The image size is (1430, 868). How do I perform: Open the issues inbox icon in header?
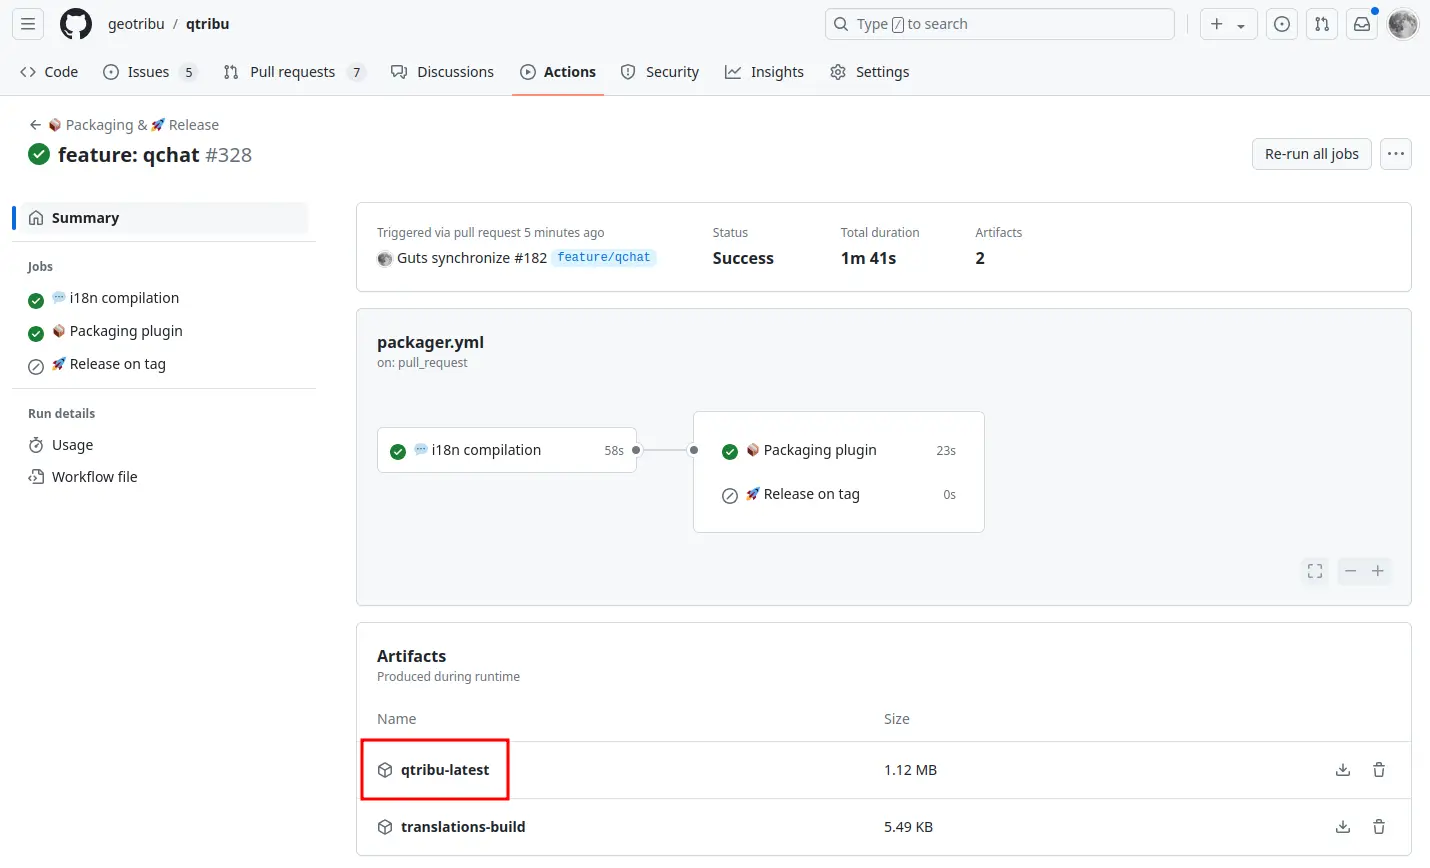click(1282, 24)
